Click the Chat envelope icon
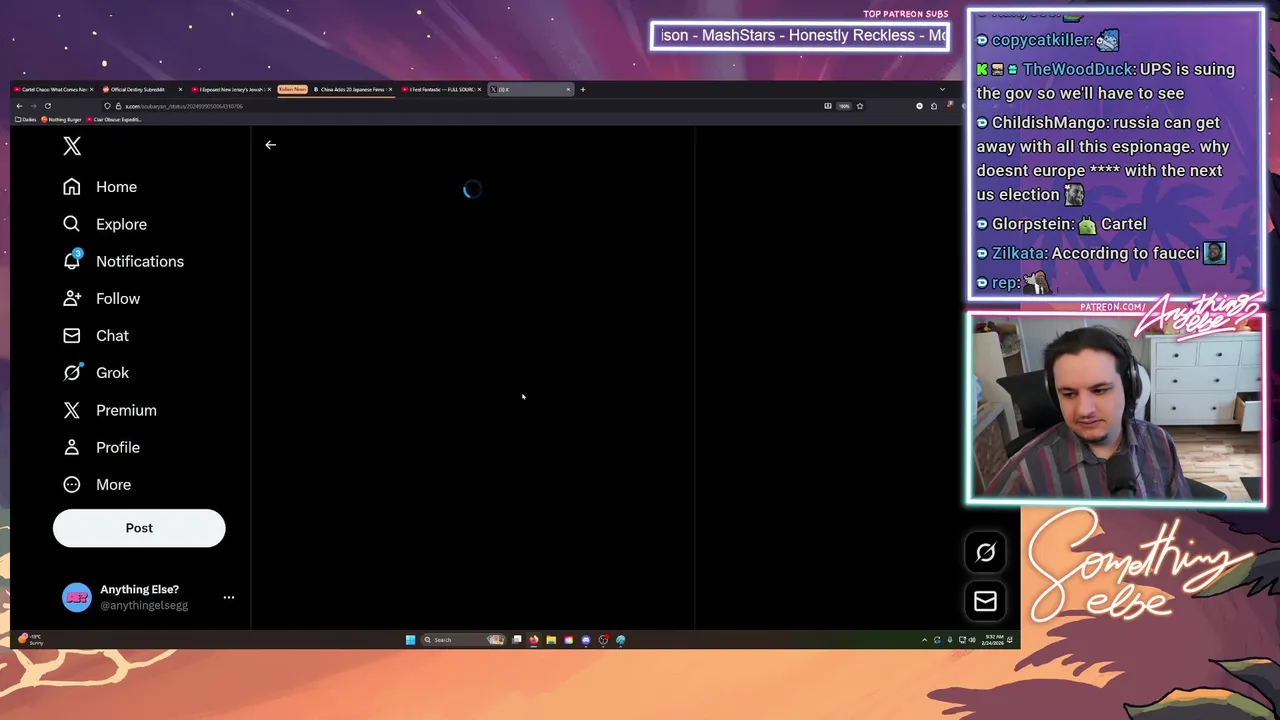This screenshot has width=1280, height=720. (x=72, y=335)
